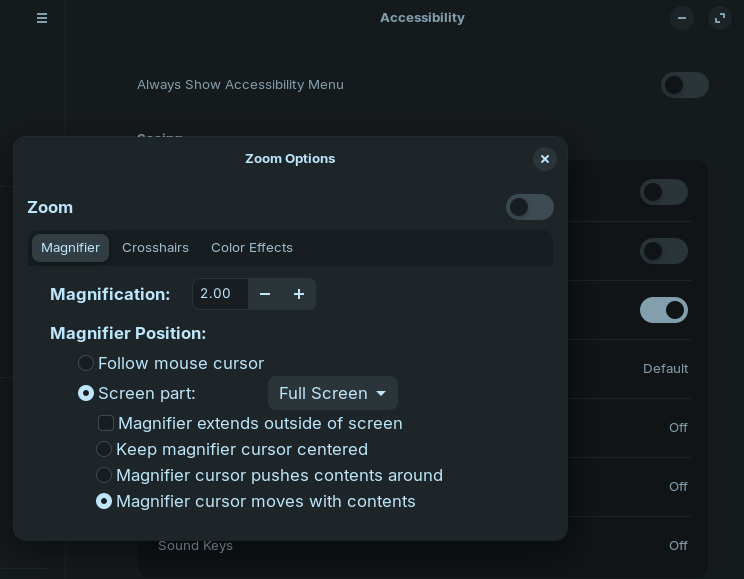Open the Full Screen dropdown
This screenshot has height=579, width=744.
[332, 393]
